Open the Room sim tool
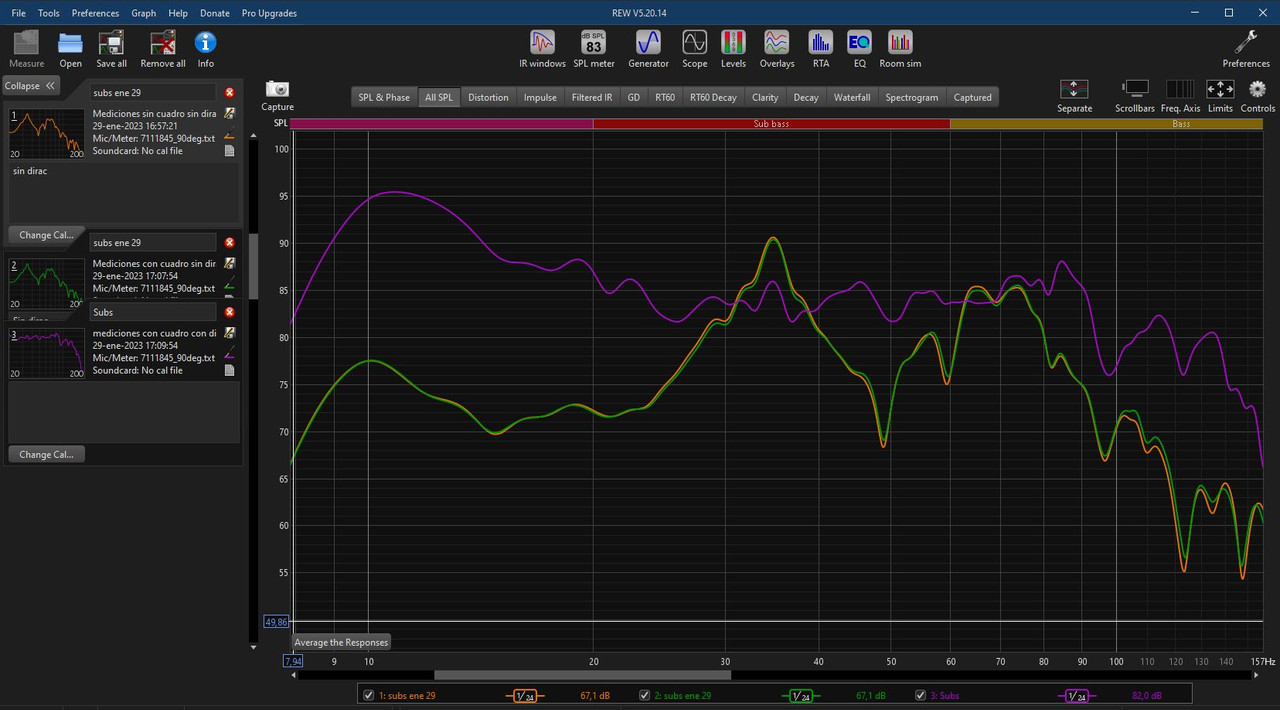The width and height of the screenshot is (1280, 710). click(900, 49)
